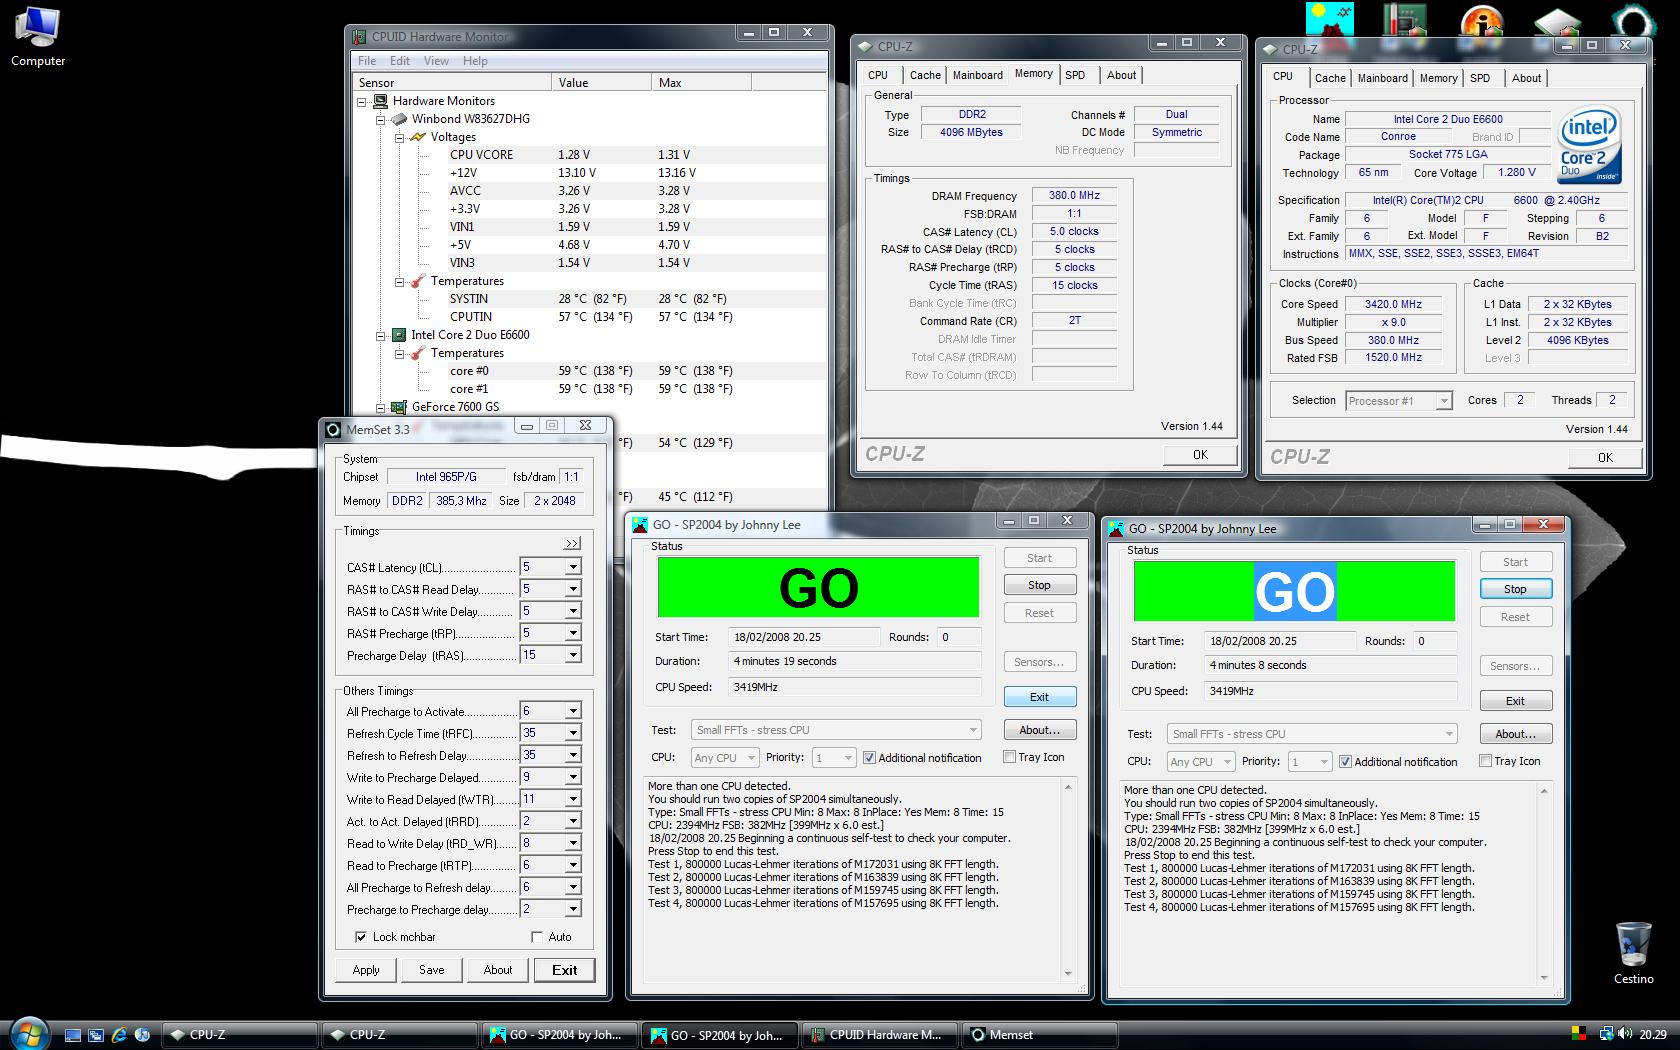Open the CAS# Latency (tCL) dropdown
1680x1050 pixels.
[x=573, y=567]
